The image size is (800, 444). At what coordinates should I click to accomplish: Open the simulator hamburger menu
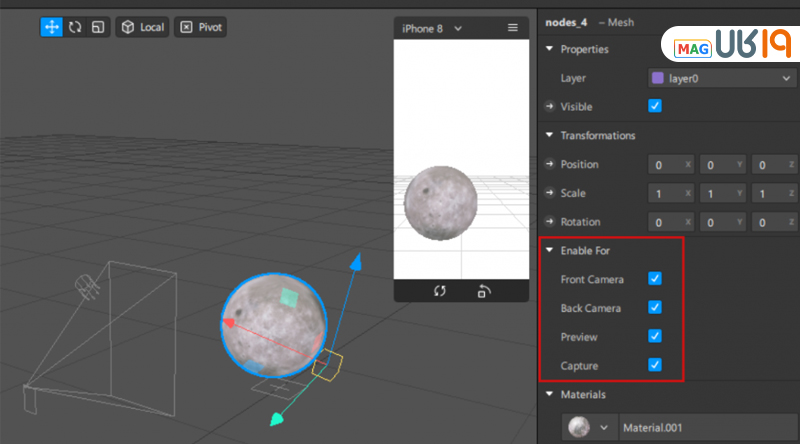click(x=513, y=28)
